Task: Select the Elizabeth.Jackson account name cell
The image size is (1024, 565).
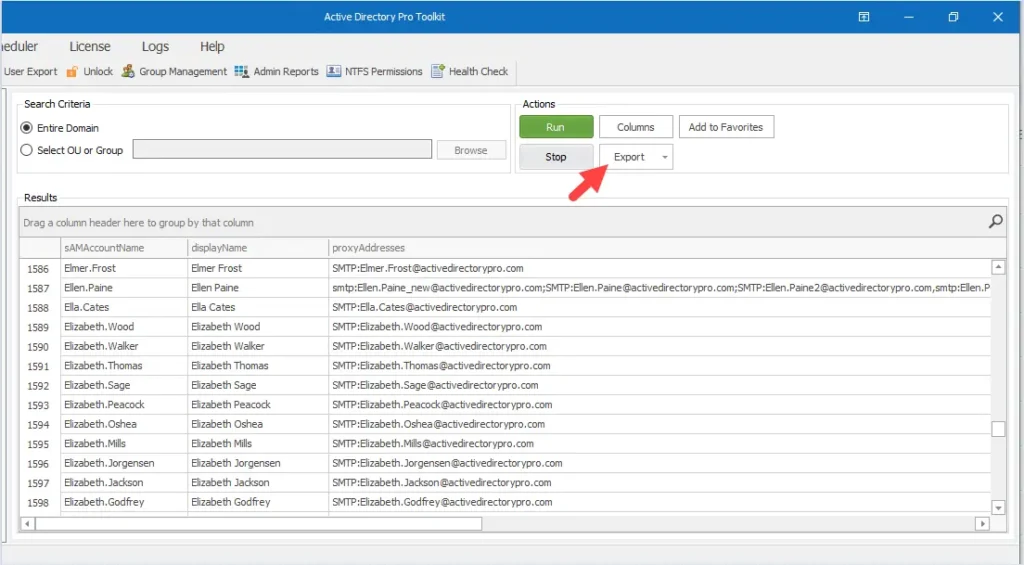Action: point(124,483)
